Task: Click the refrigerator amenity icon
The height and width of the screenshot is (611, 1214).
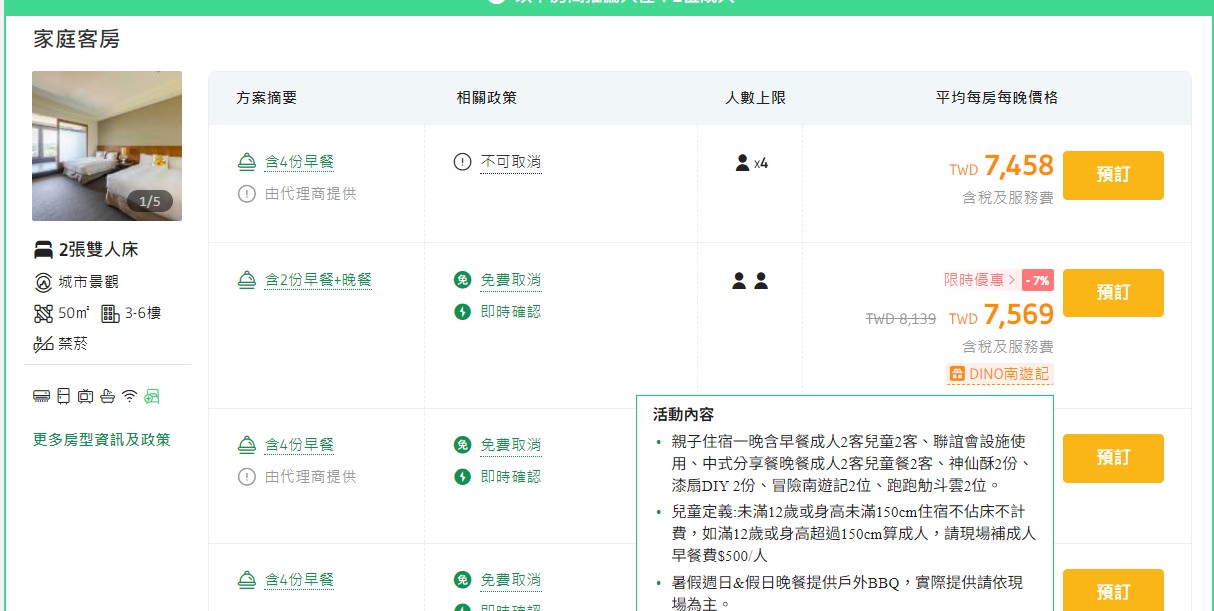Action: [63, 396]
